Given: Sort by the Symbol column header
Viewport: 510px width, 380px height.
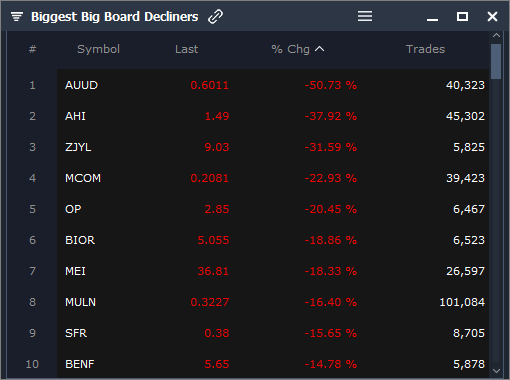Looking at the screenshot, I should point(98,49).
